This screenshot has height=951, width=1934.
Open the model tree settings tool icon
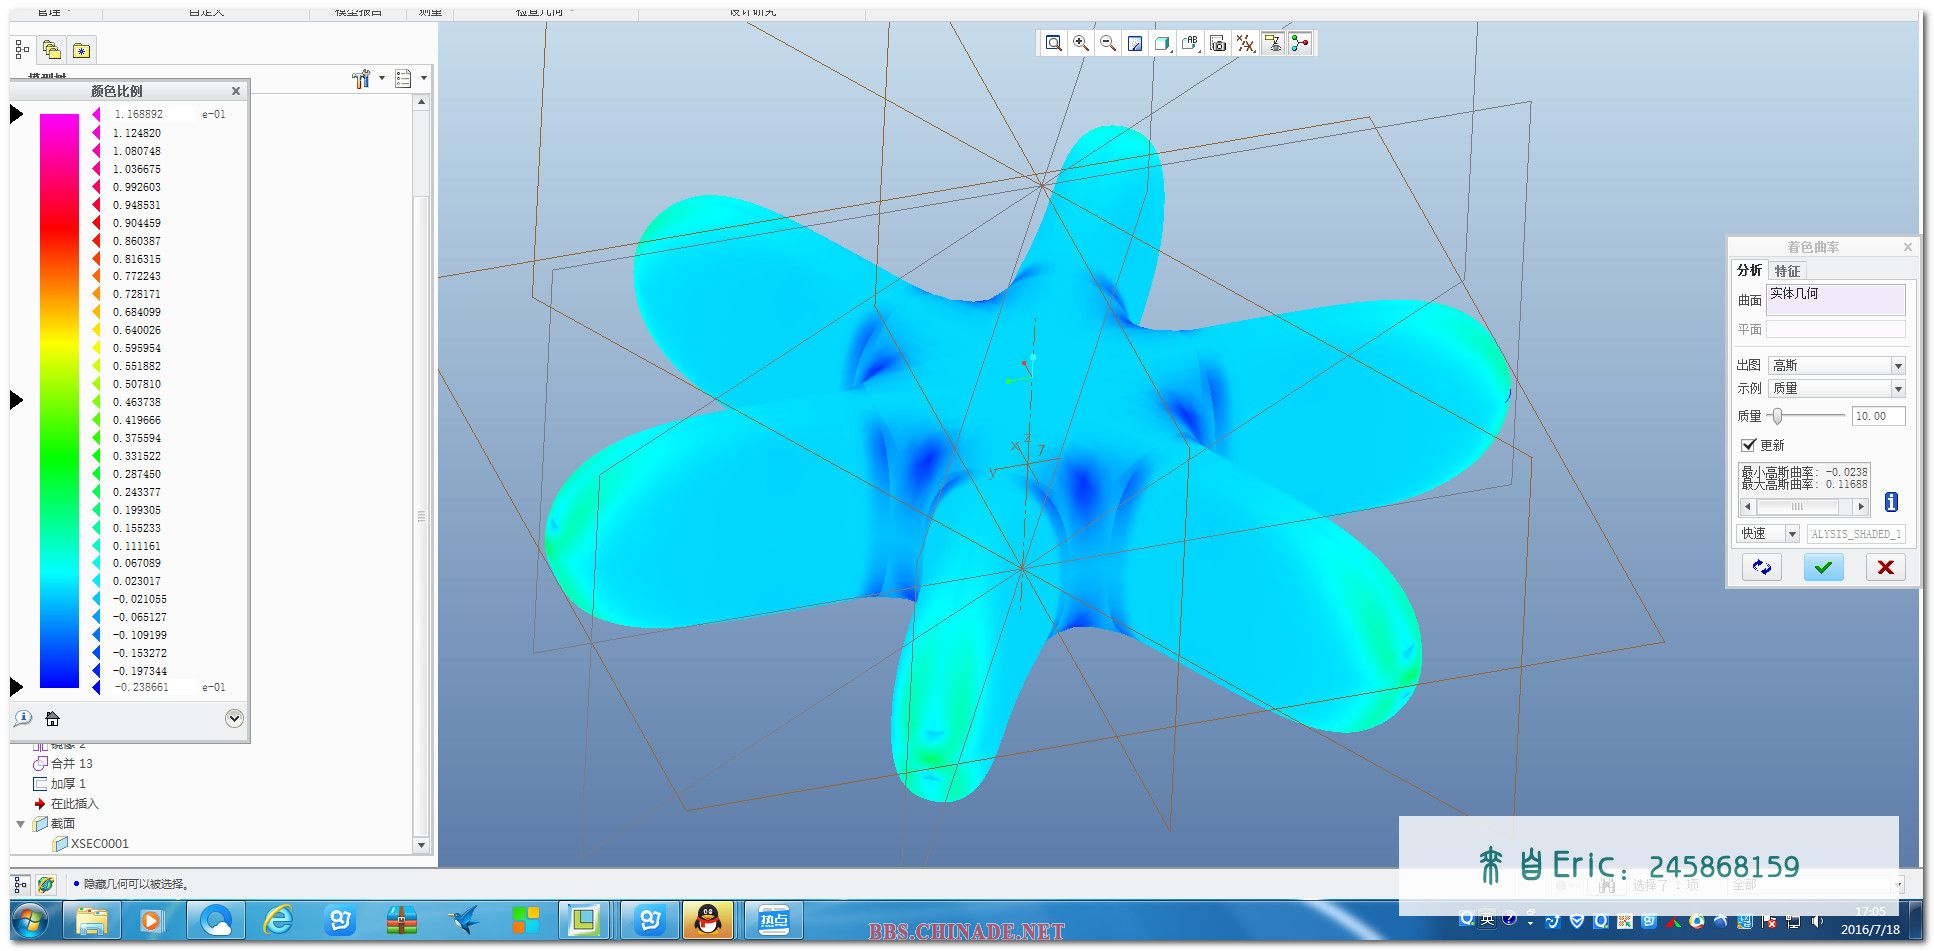pyautogui.click(x=361, y=79)
